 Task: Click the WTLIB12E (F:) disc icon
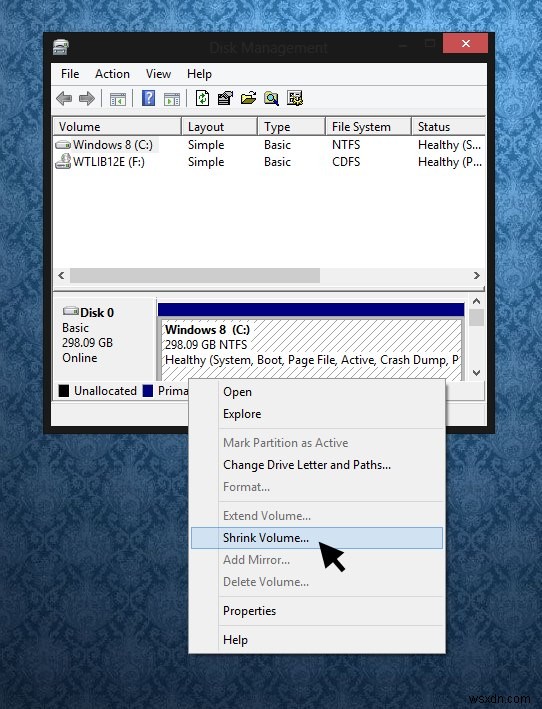click(63, 161)
